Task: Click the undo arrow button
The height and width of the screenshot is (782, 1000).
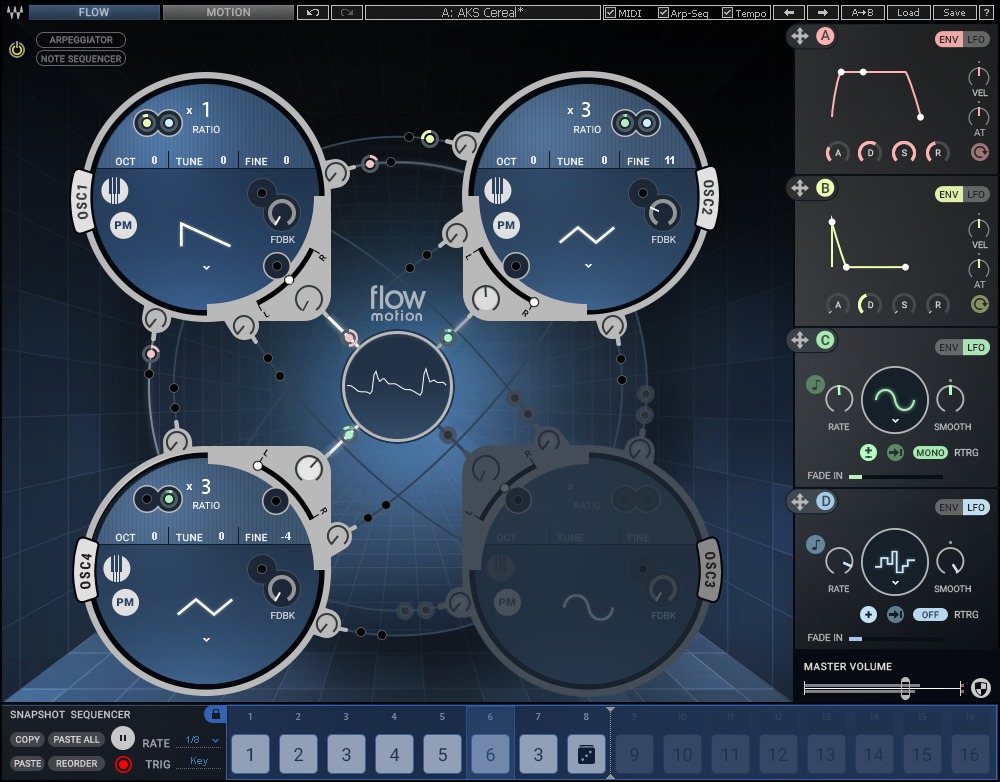Action: coord(312,12)
